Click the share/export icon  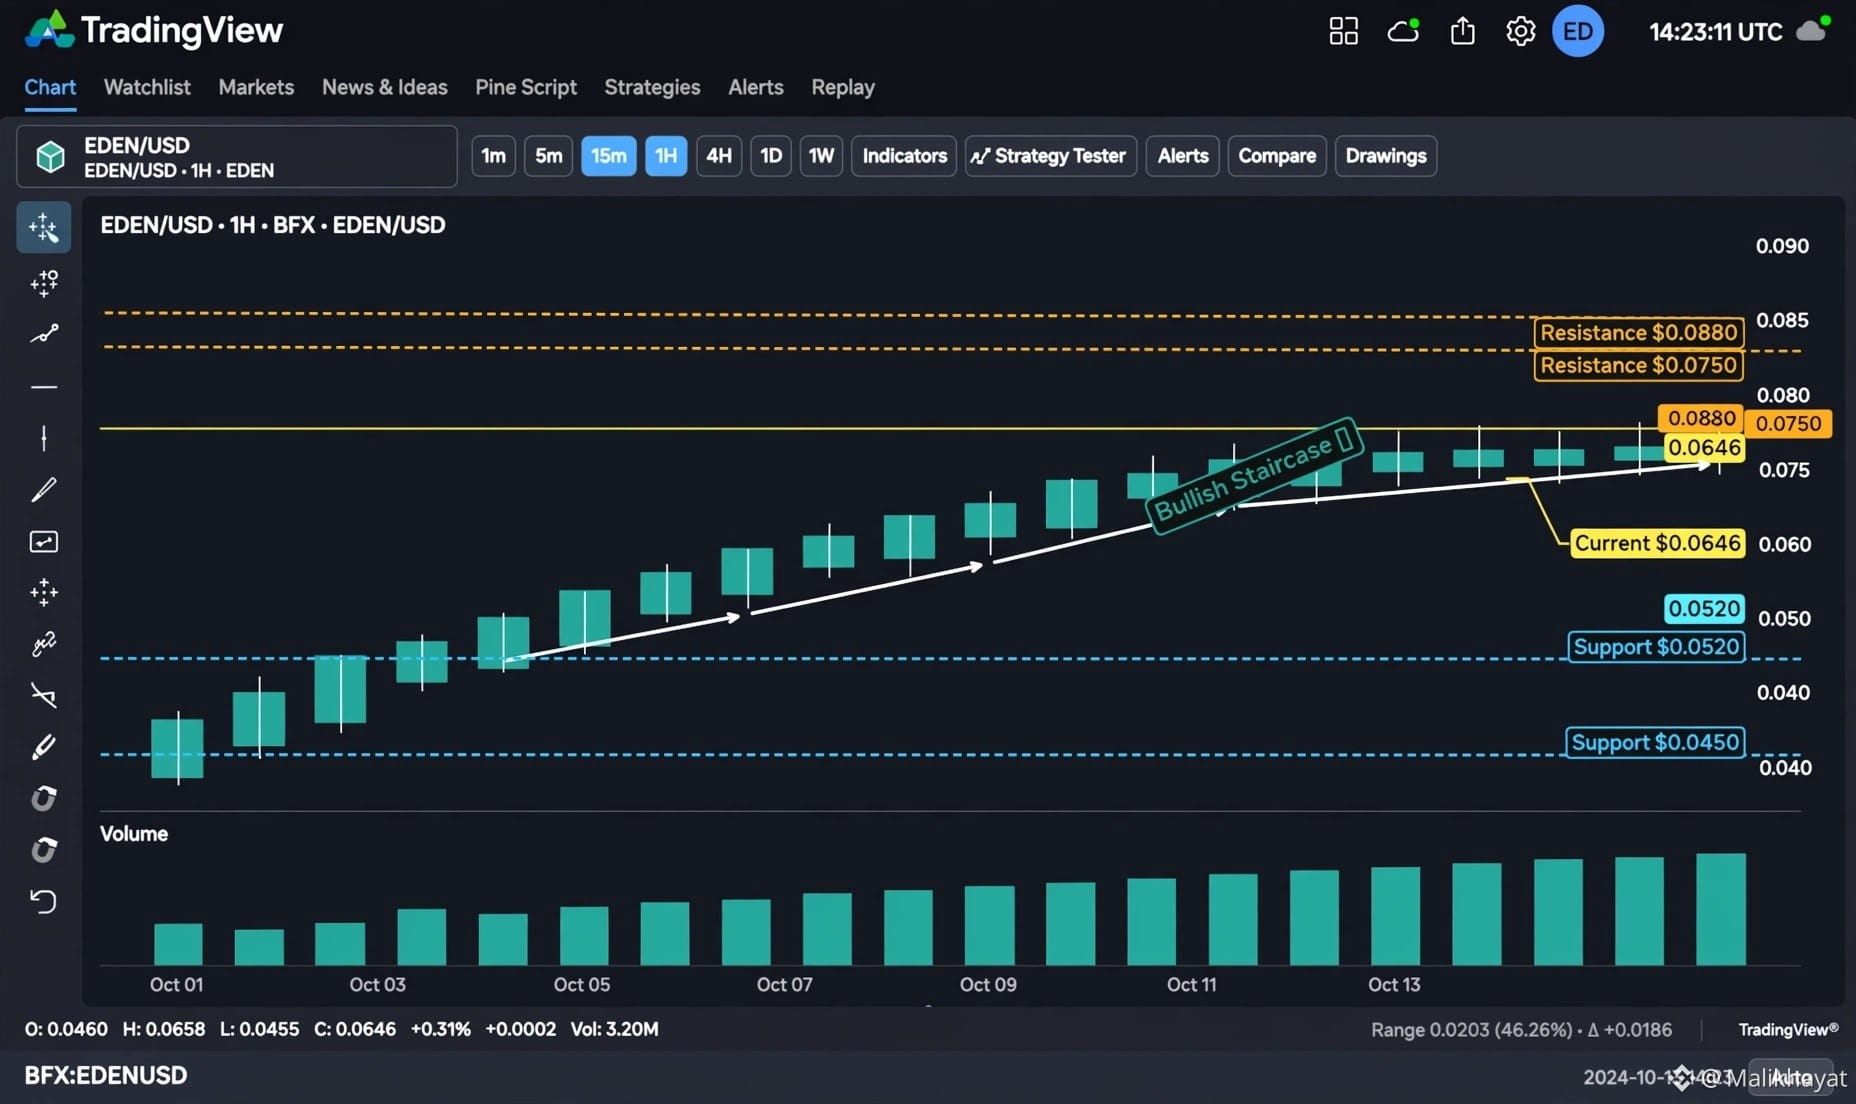tap(1462, 31)
